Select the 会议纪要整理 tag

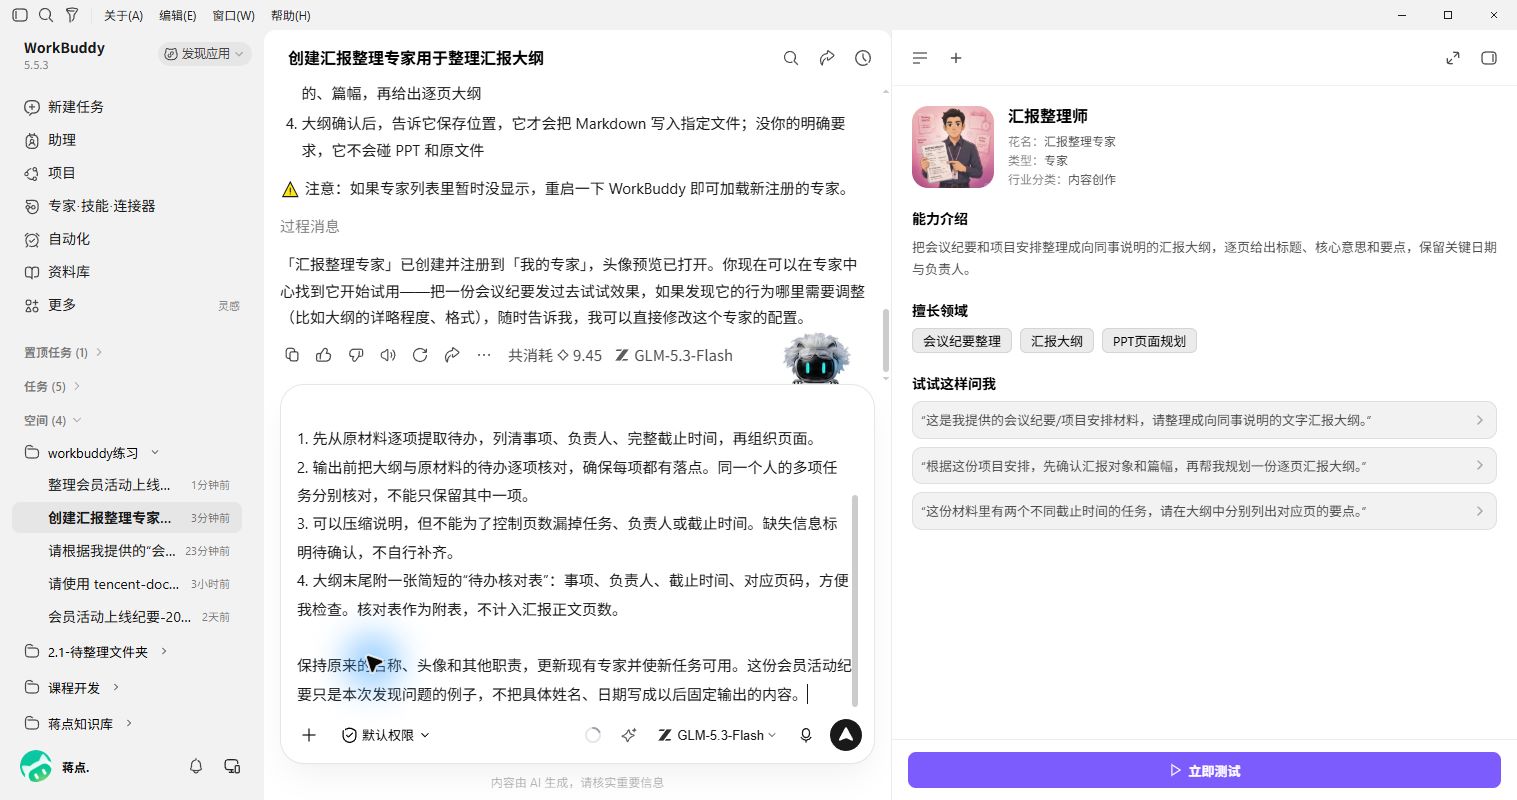coord(962,341)
